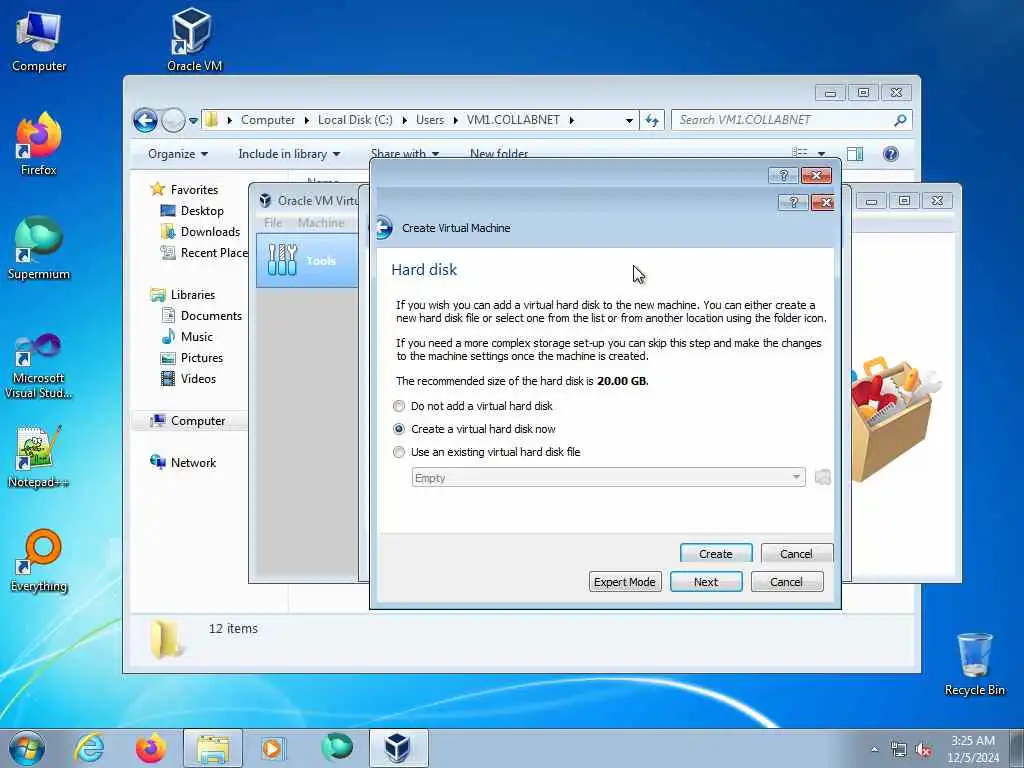Click the back arrow in Create Virtual Machine
The width and height of the screenshot is (1024, 768).
click(385, 227)
